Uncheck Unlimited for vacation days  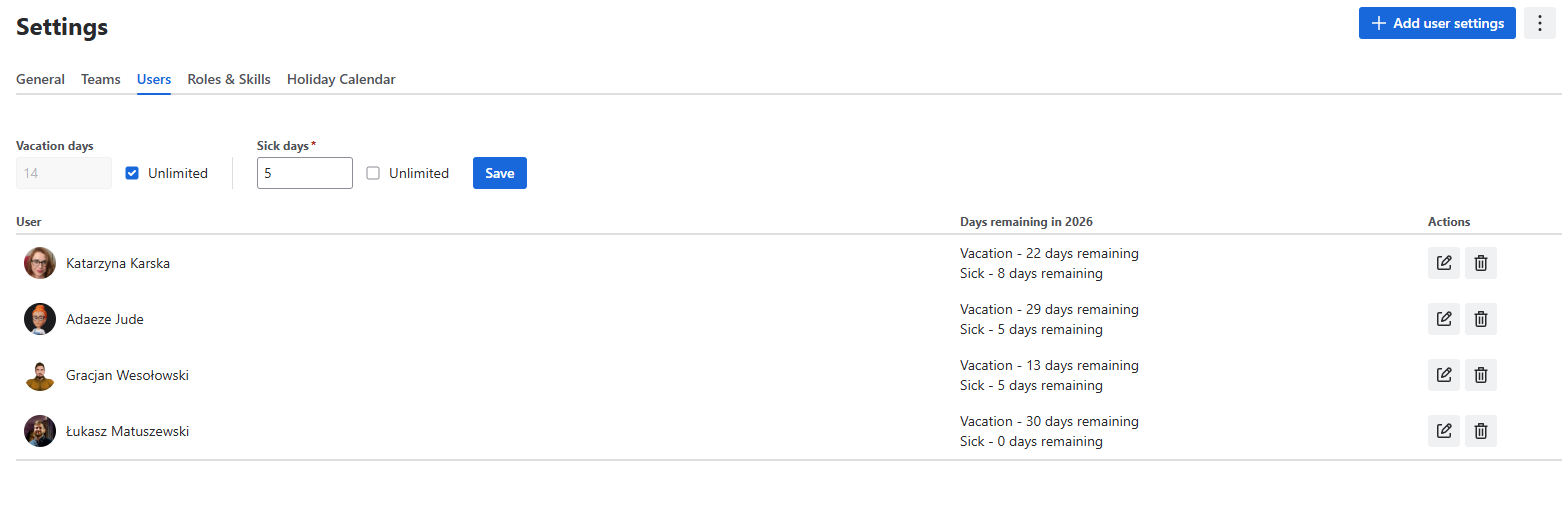(132, 173)
